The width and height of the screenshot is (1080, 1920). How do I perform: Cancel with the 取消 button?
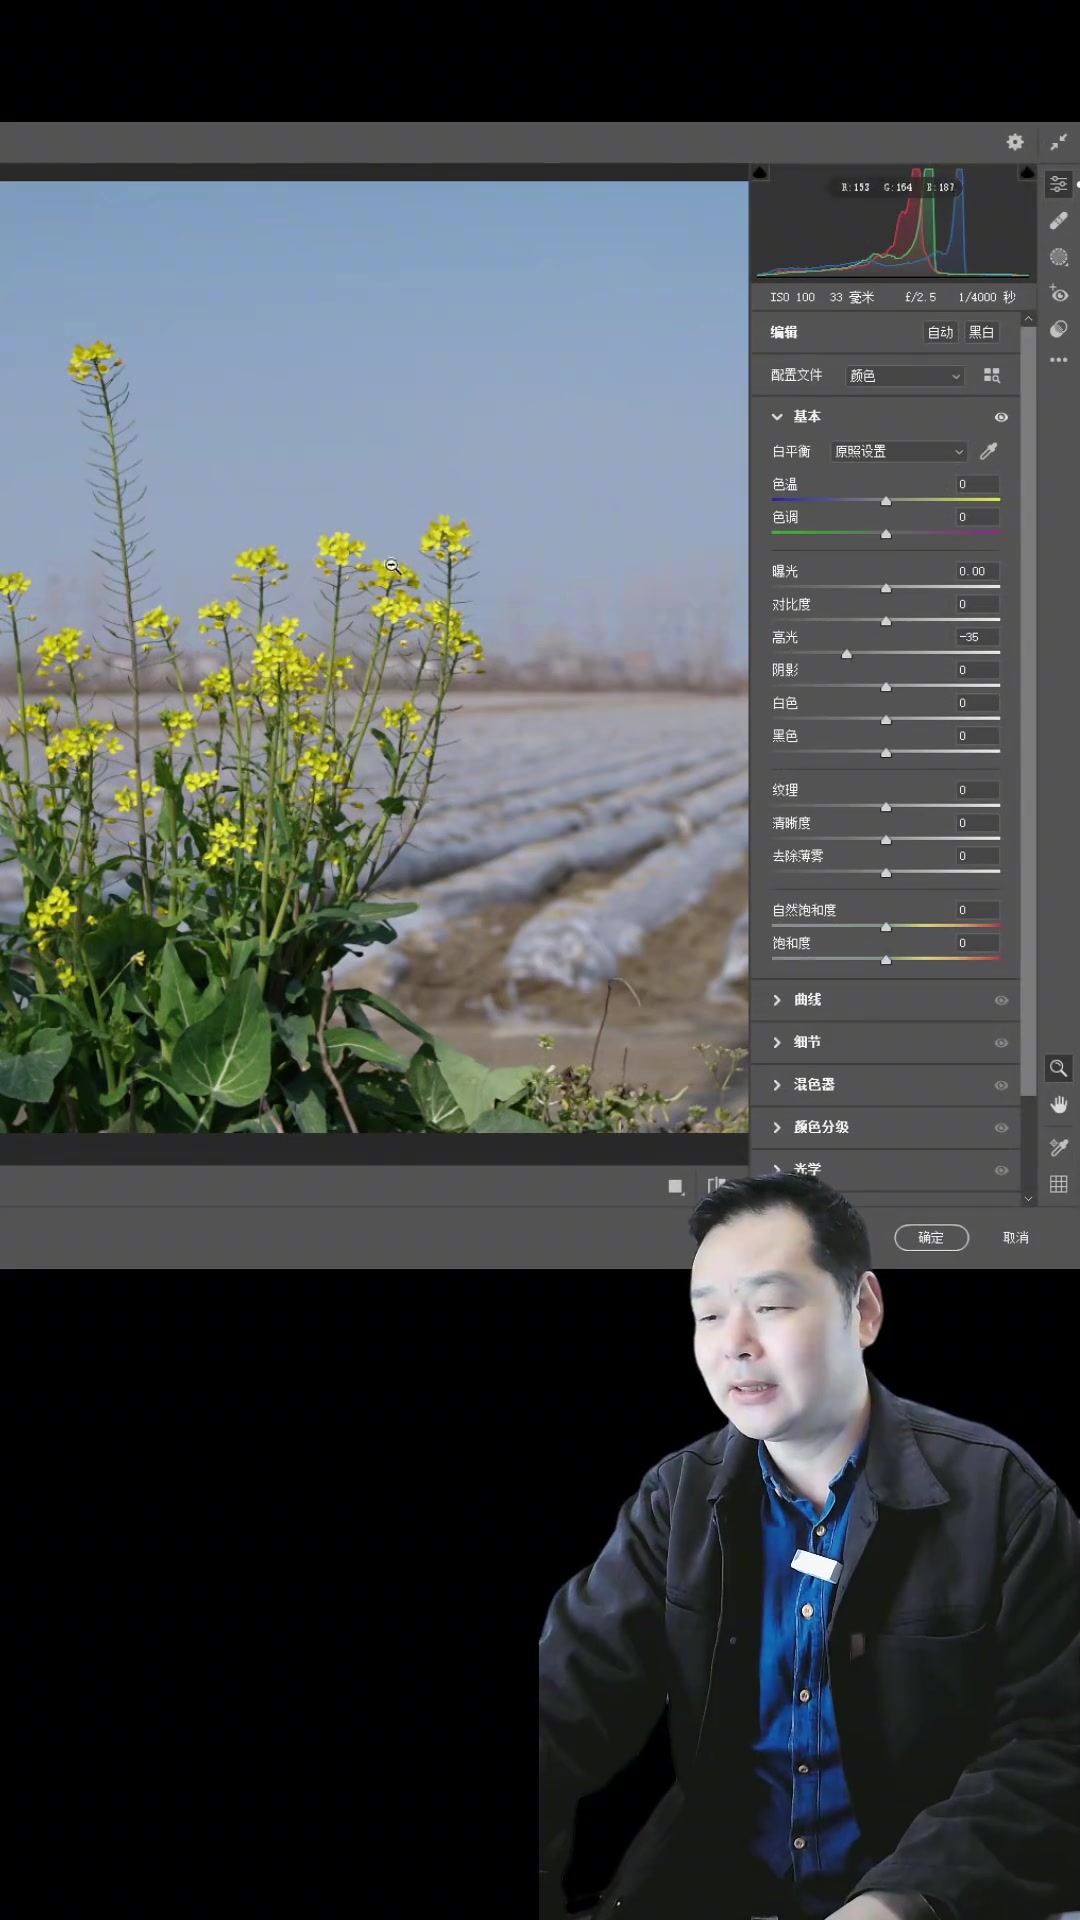[x=1016, y=1237]
